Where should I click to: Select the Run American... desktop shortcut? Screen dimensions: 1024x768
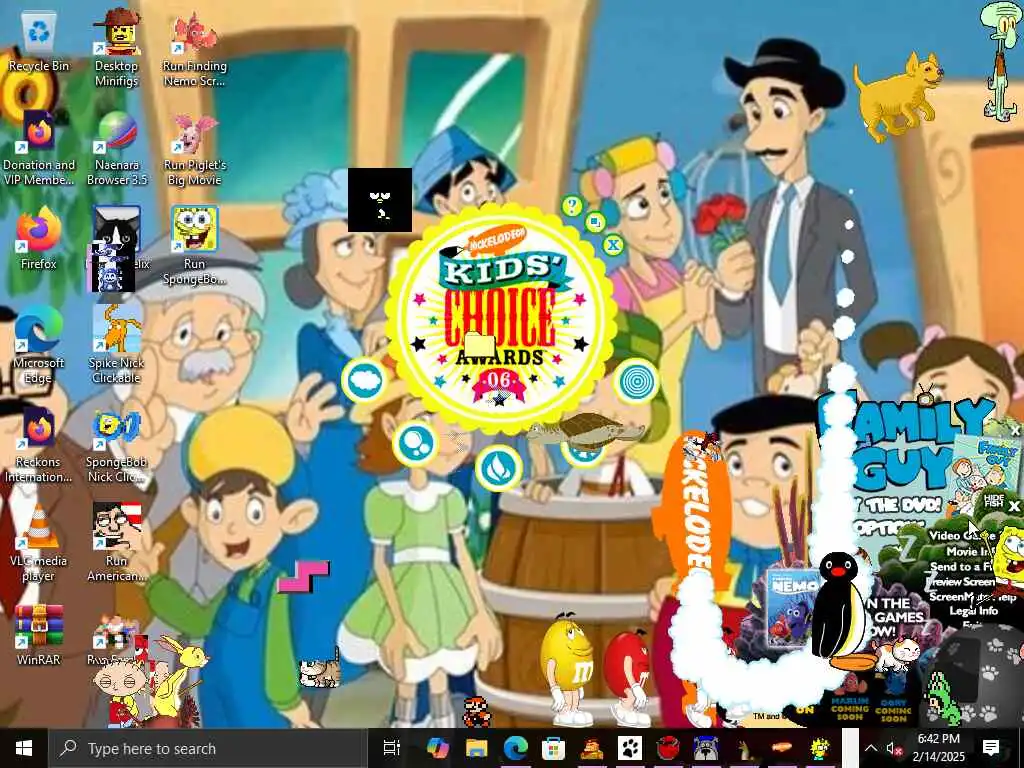(x=116, y=543)
